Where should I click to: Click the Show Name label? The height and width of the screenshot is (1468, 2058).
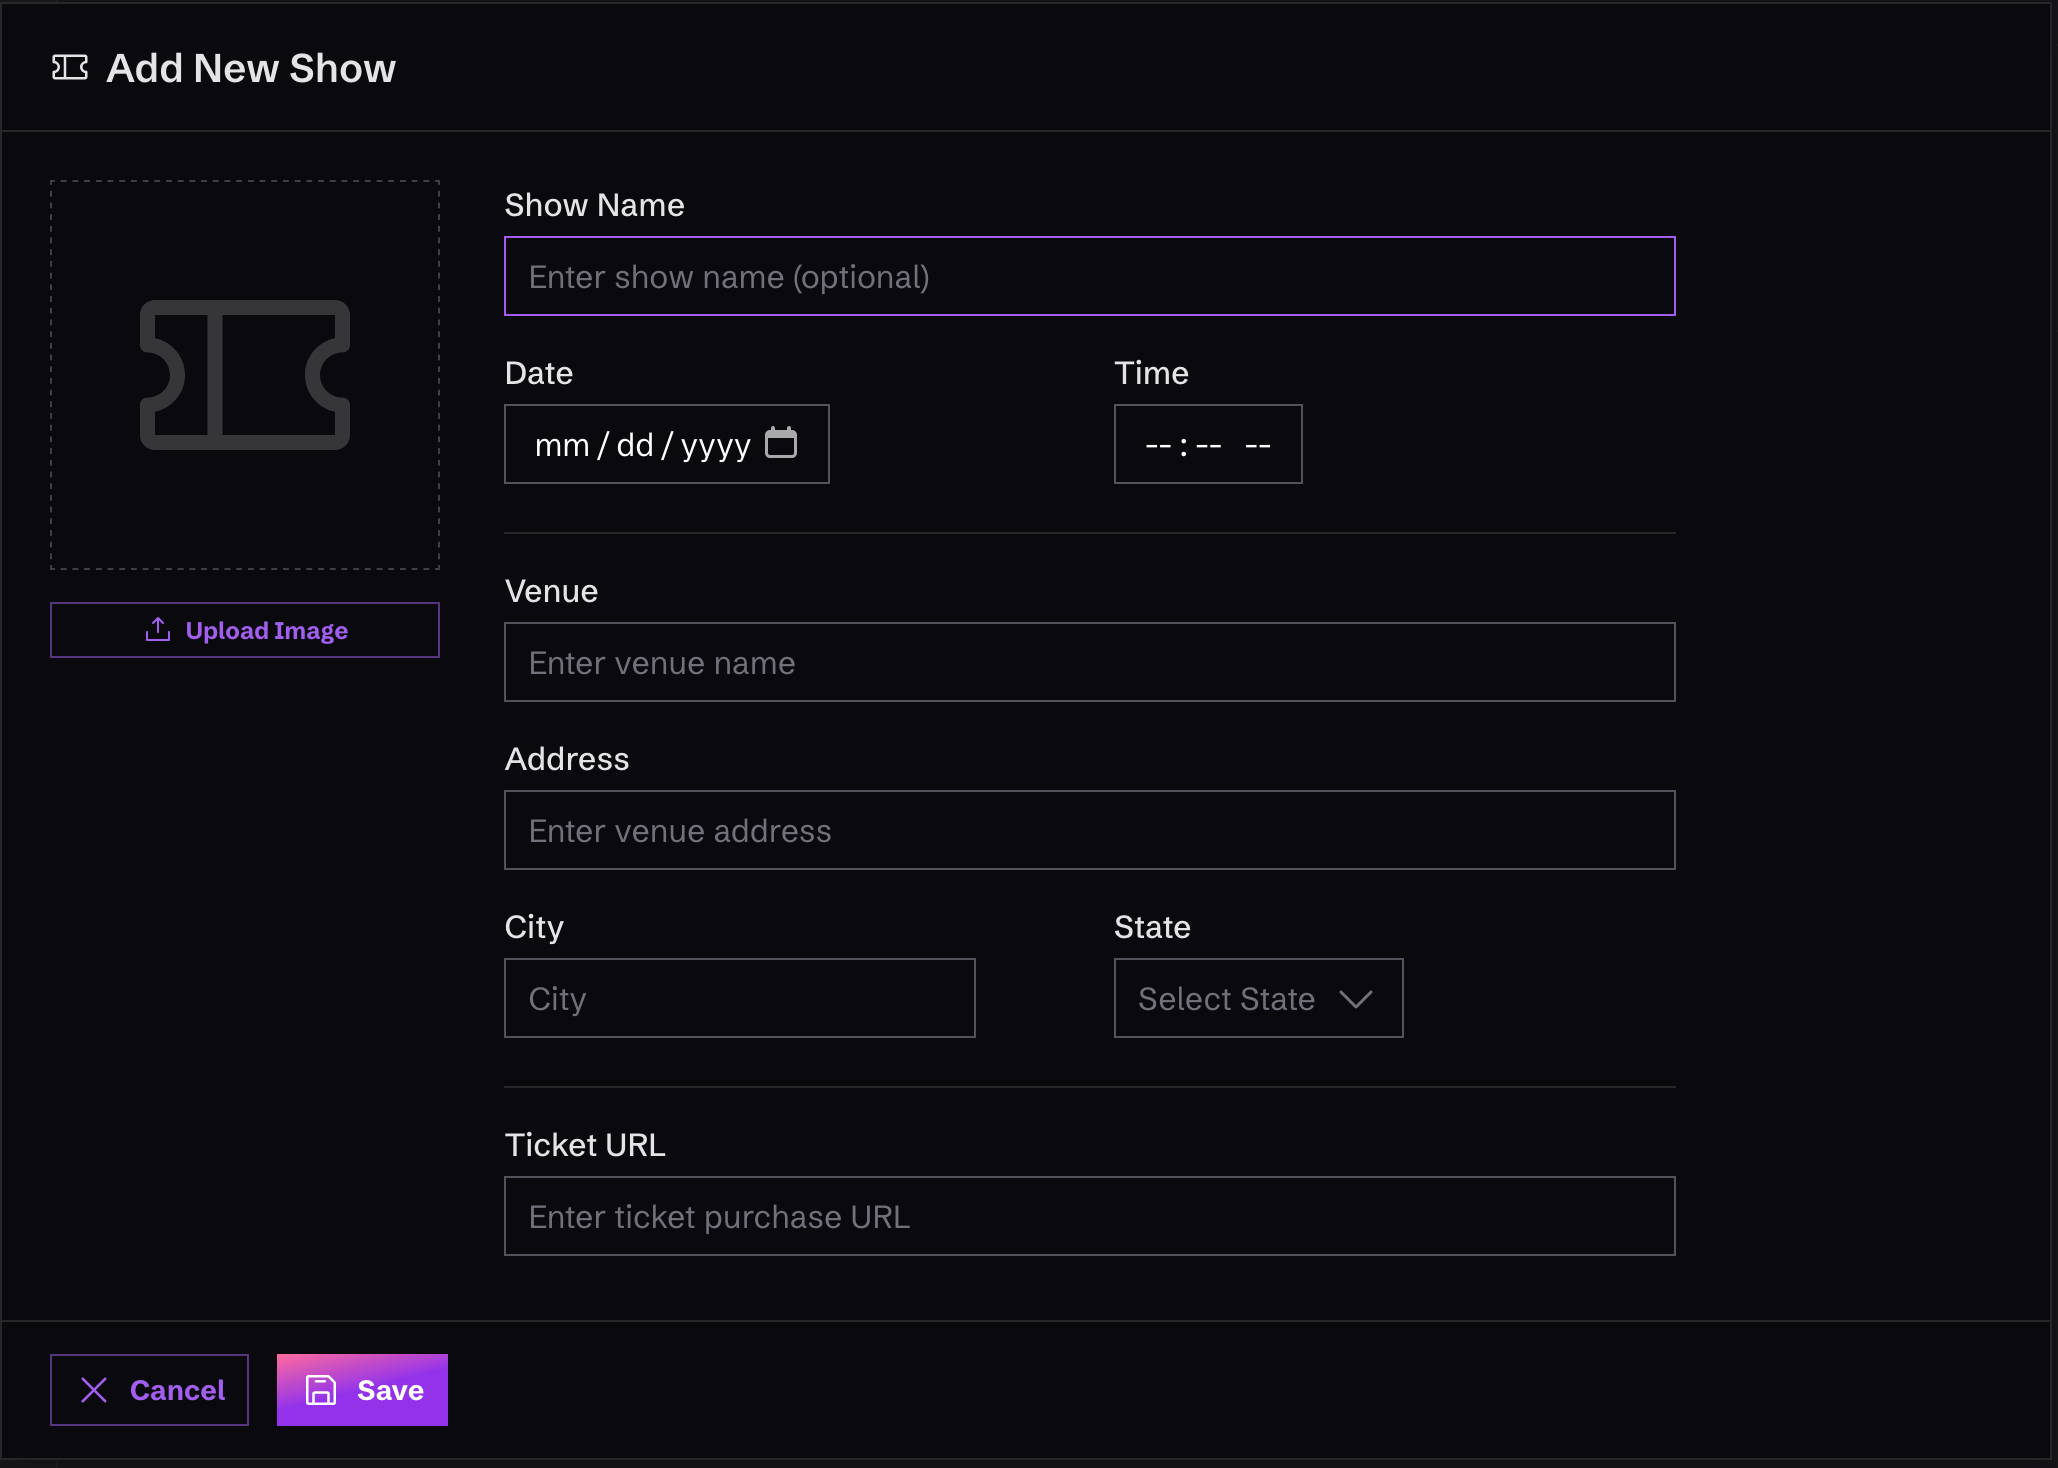tap(595, 205)
